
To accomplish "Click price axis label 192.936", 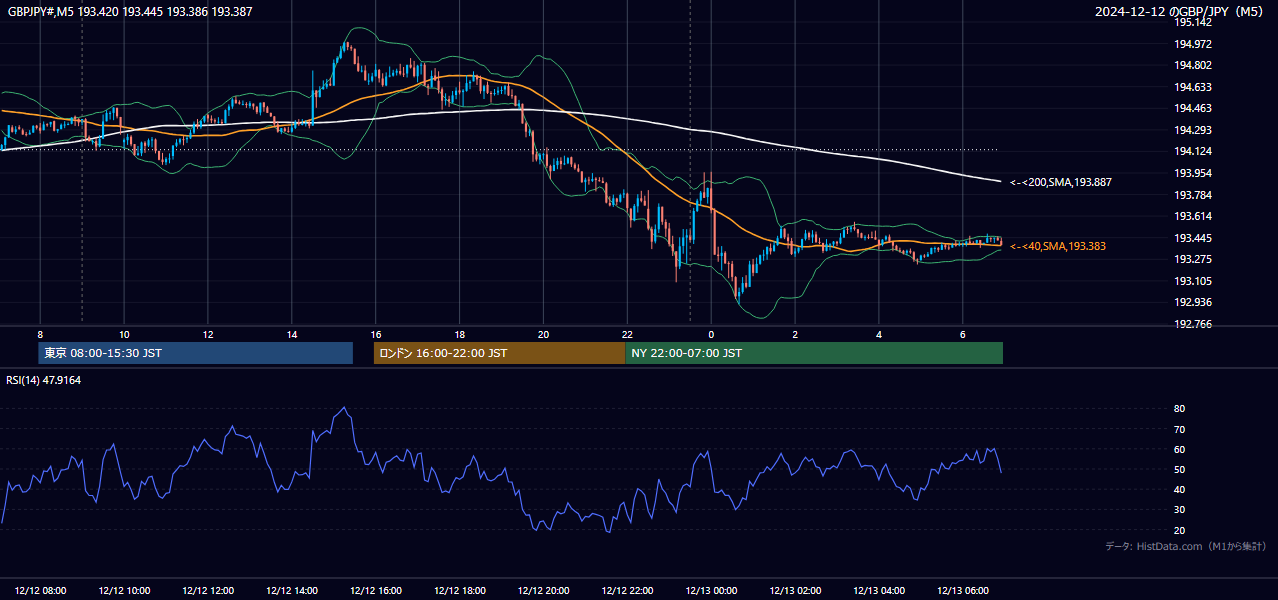I will point(1193,302).
